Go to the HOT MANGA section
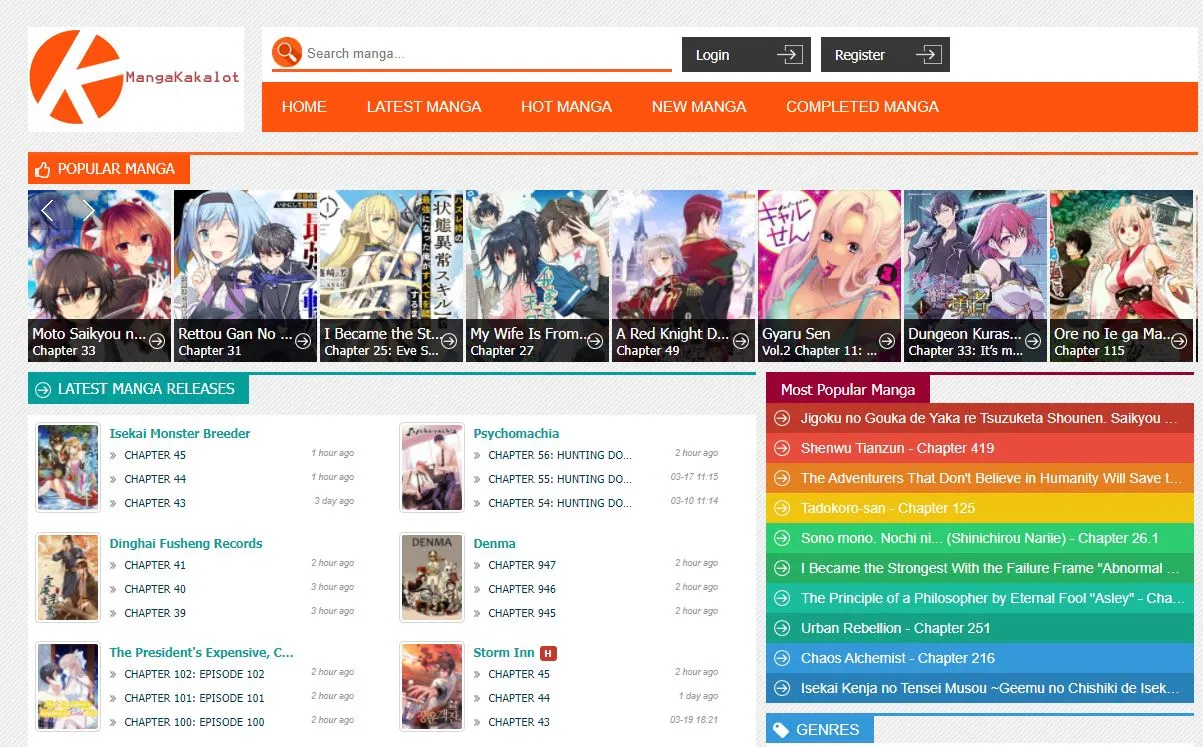The width and height of the screenshot is (1203, 747). coord(566,106)
